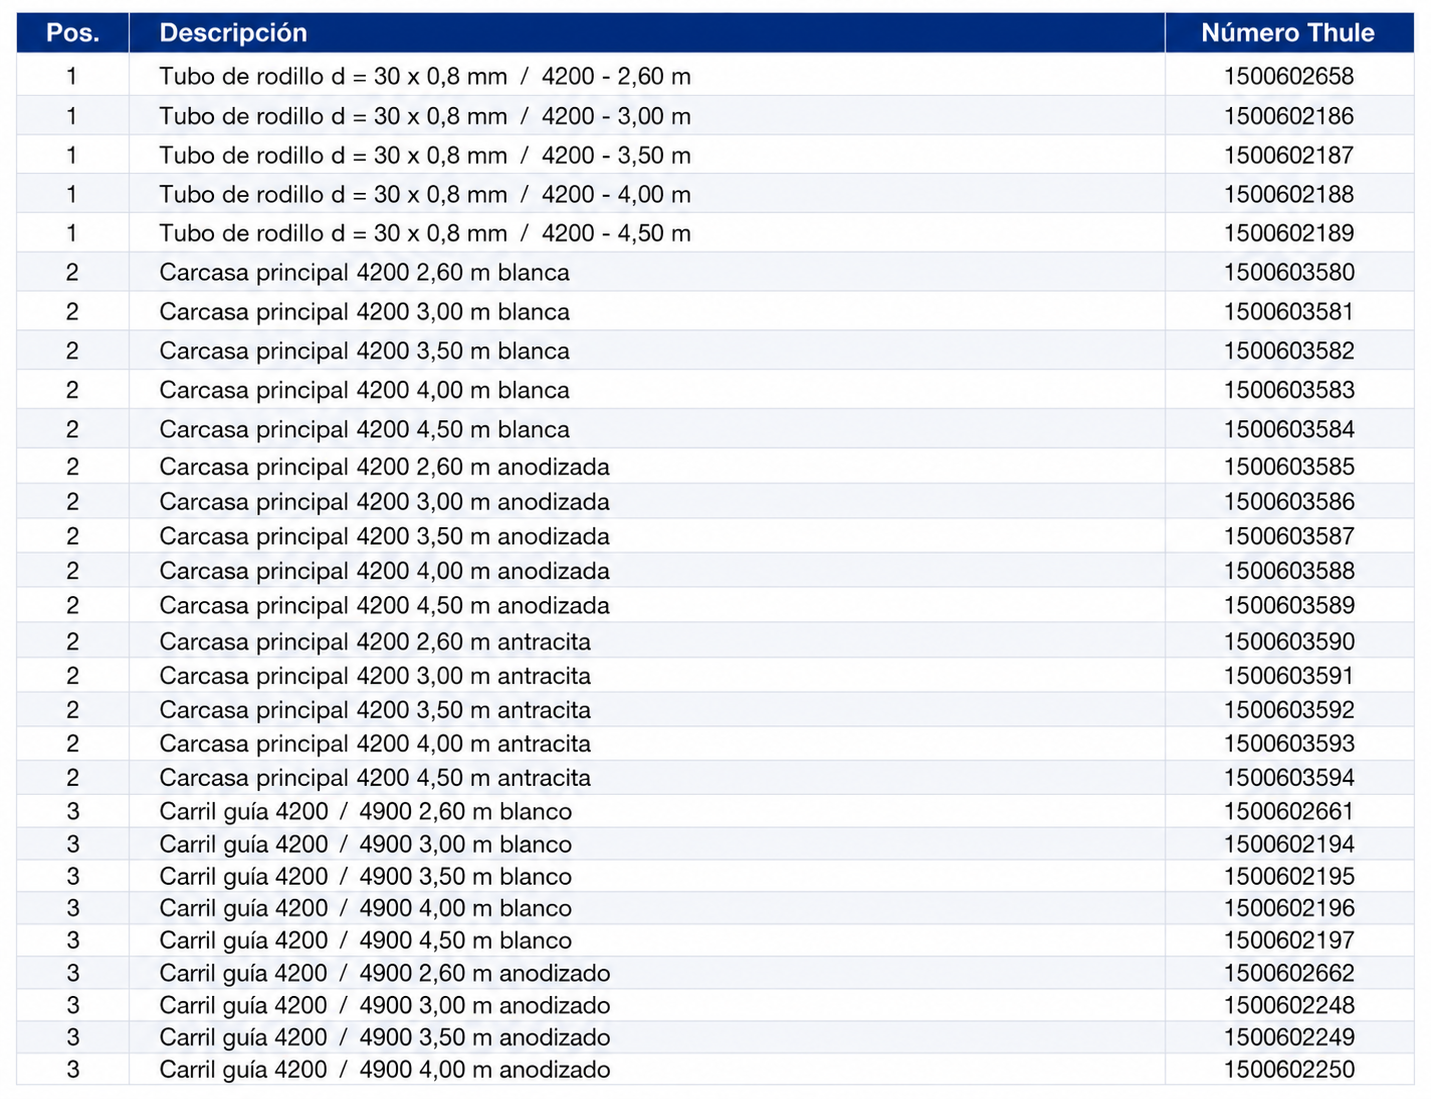Click "Carcasa principal 4200 2,60 m antracita"

point(375,642)
